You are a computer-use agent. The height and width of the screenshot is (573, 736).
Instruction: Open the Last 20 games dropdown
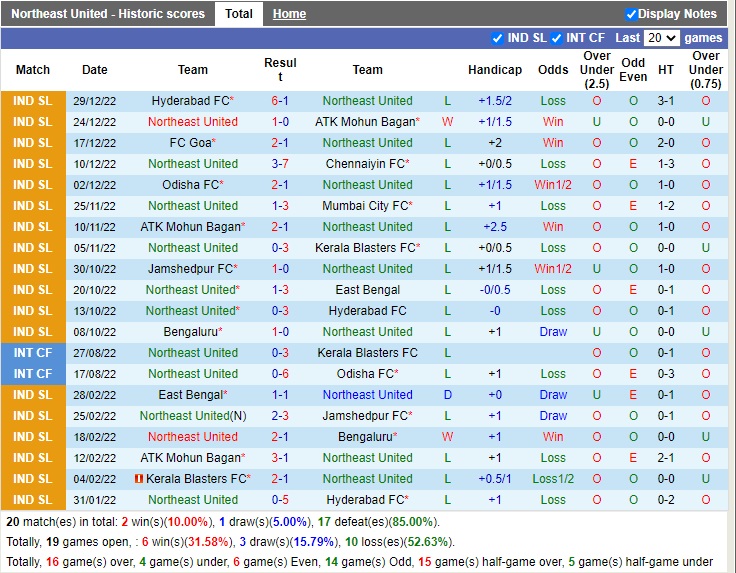(661, 38)
